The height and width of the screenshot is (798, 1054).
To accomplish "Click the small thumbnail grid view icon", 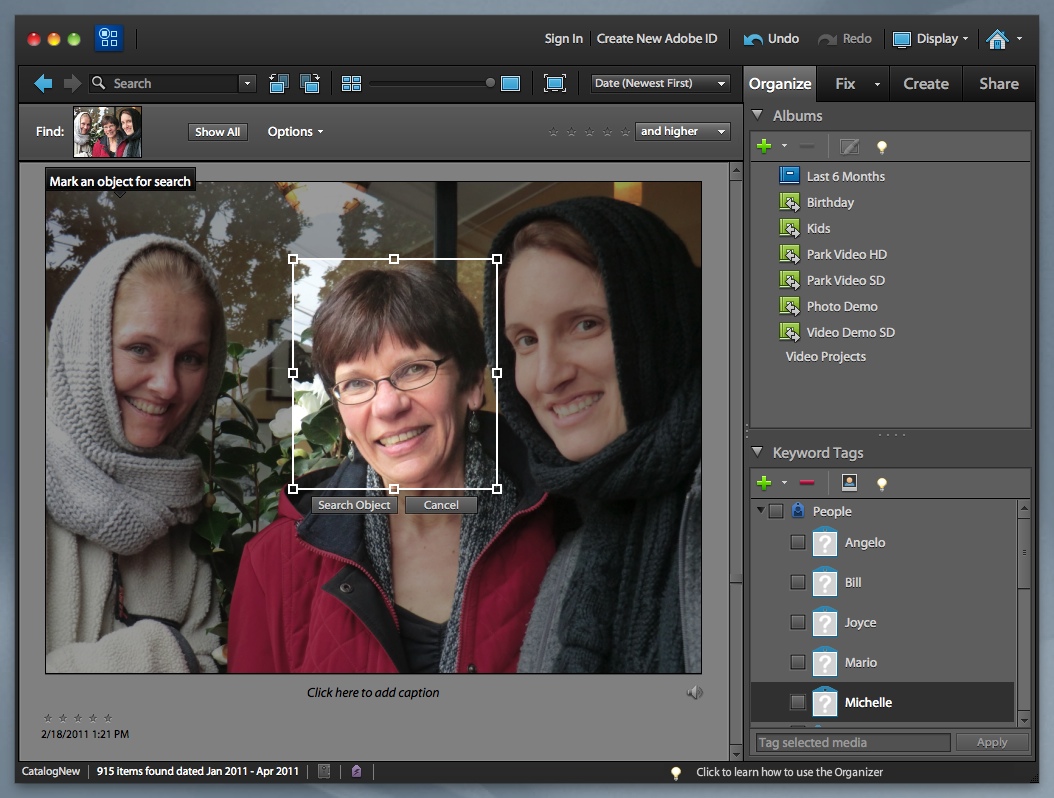I will (x=351, y=84).
